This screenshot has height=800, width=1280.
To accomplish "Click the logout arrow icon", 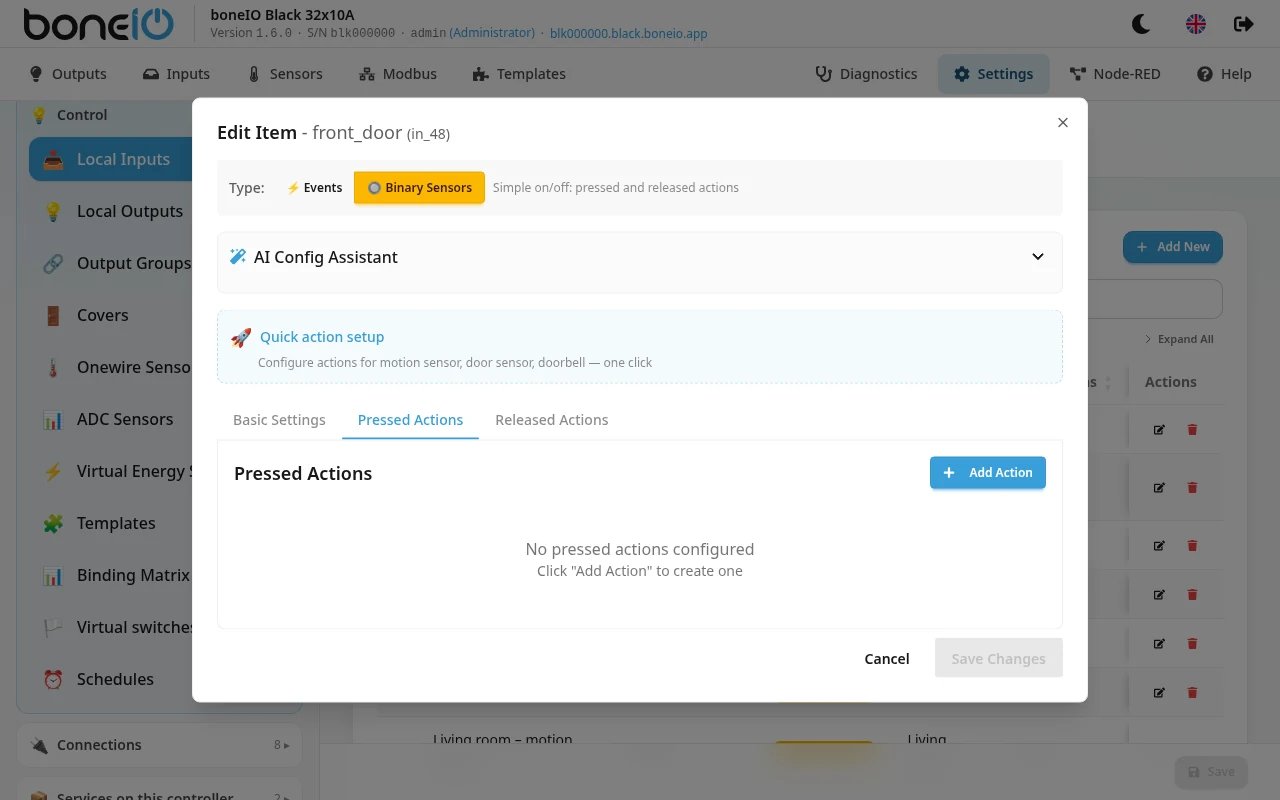I will (x=1244, y=23).
